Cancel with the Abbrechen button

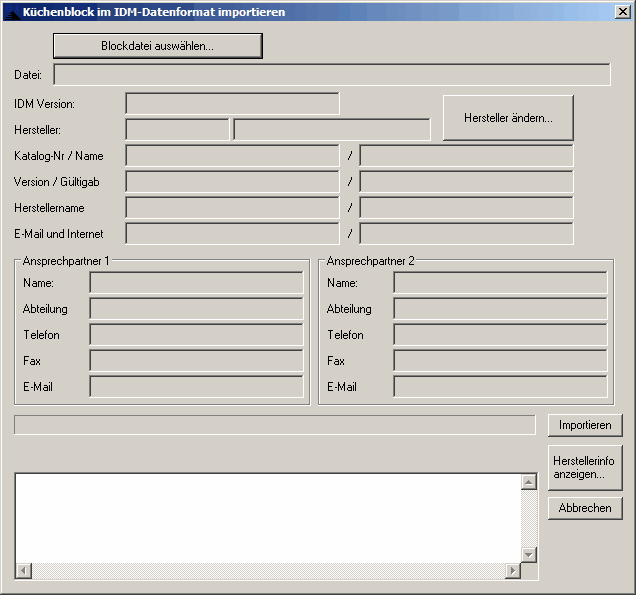pos(585,508)
